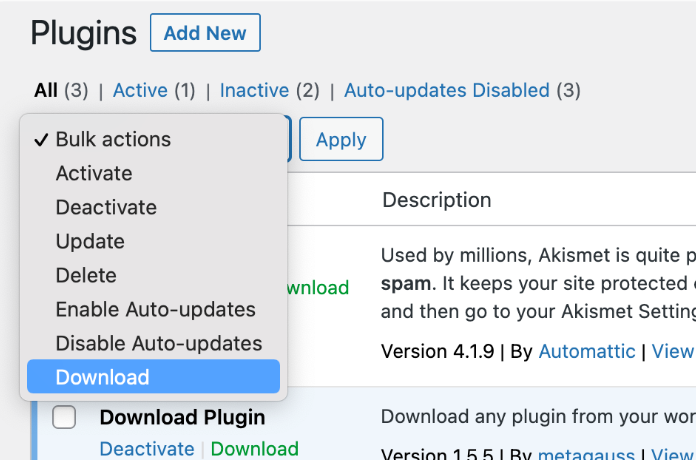This screenshot has height=460, width=696.
Task: Select Update in the bulk actions list
Action: tap(90, 241)
